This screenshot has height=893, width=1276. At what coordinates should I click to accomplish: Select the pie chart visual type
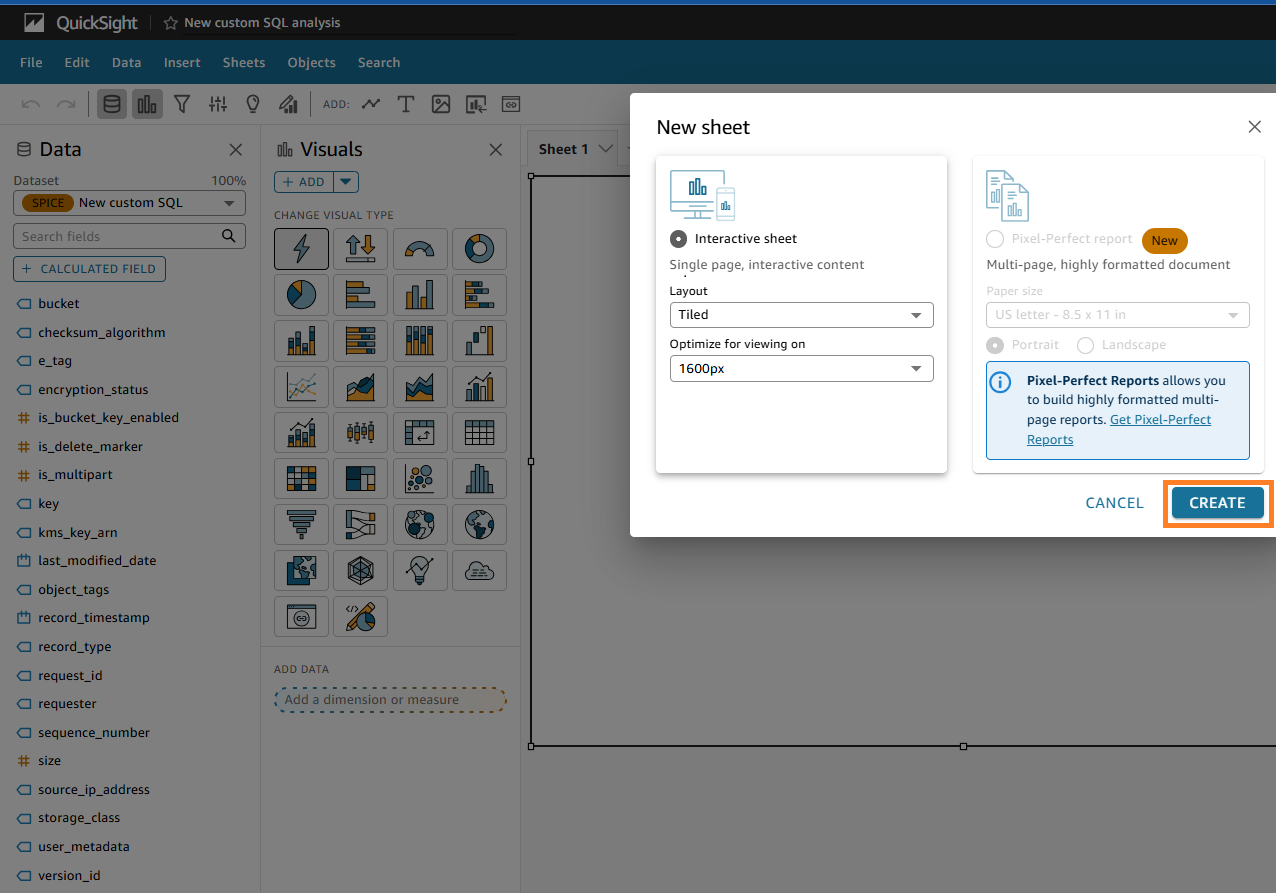point(301,294)
